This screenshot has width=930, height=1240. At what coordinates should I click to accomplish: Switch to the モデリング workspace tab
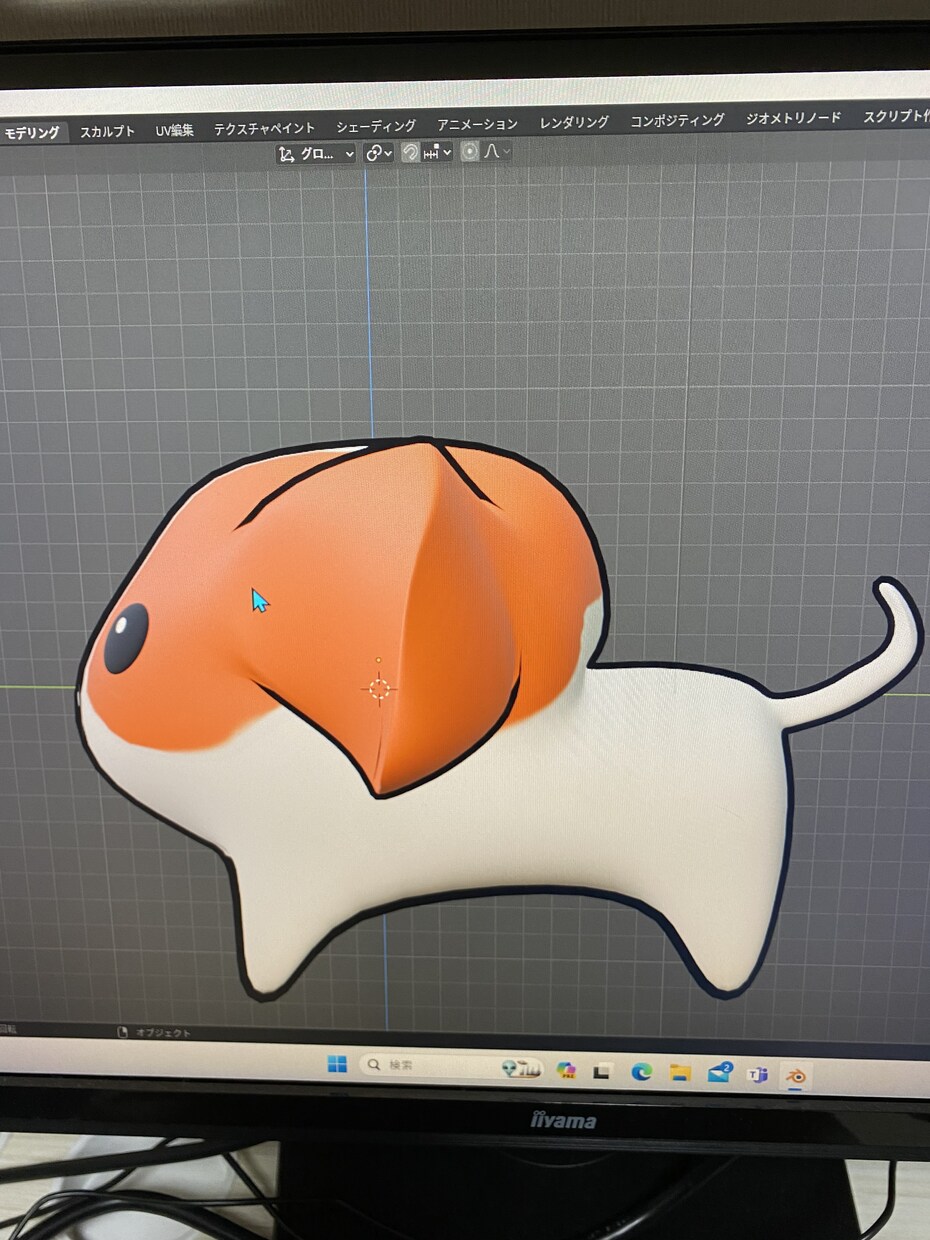coord(32,133)
